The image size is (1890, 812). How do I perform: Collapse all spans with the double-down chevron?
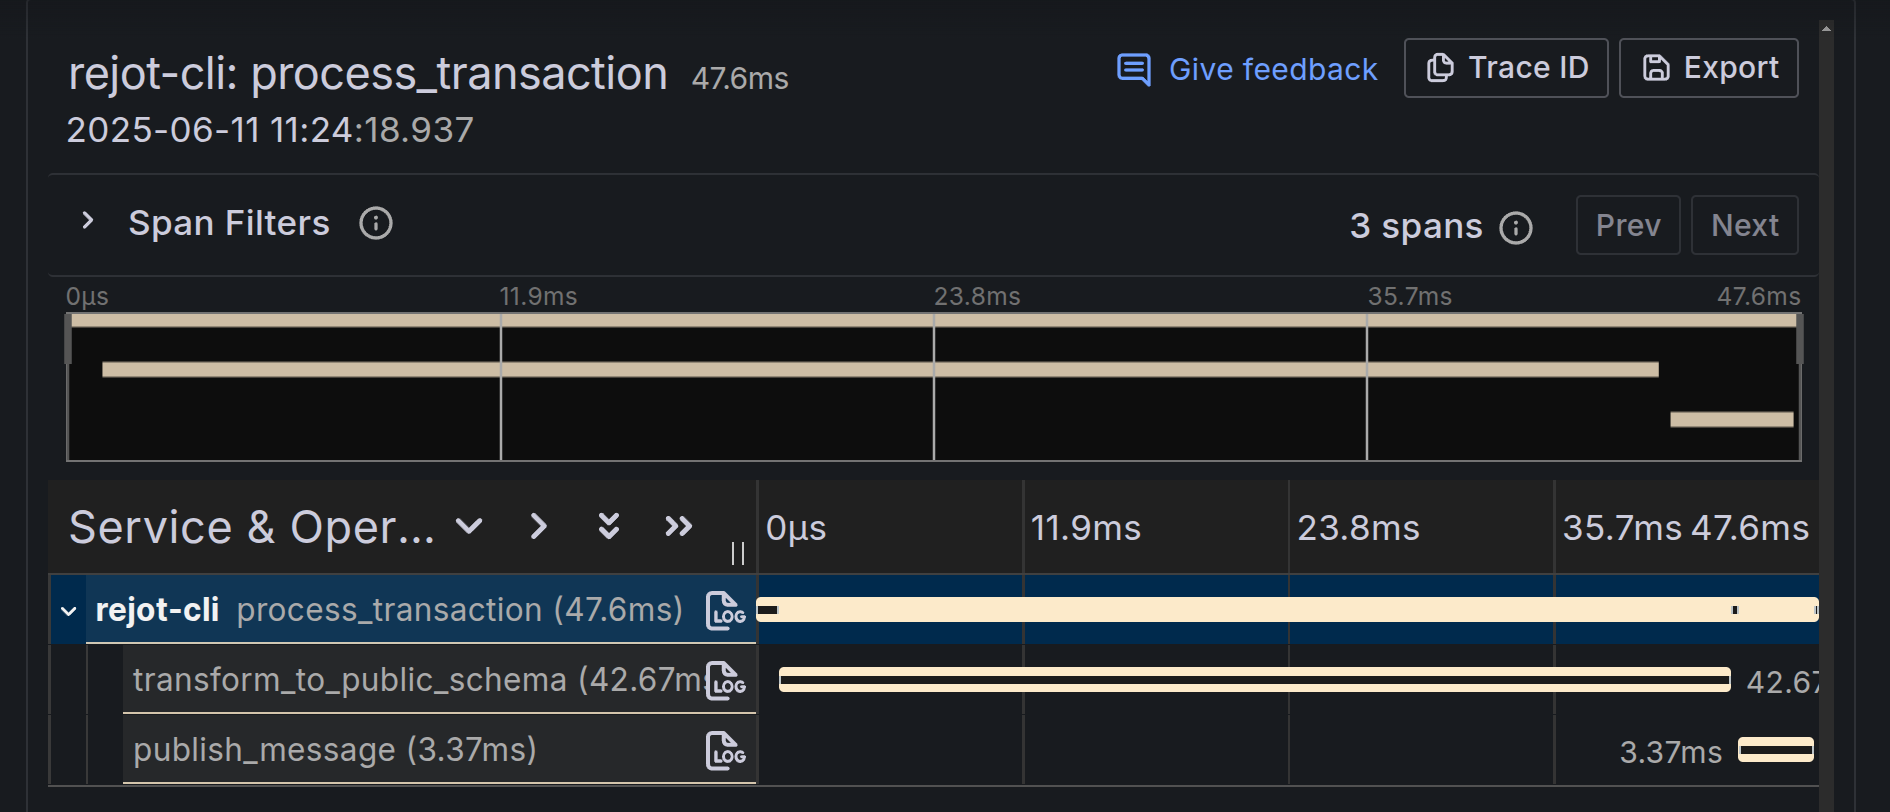608,526
